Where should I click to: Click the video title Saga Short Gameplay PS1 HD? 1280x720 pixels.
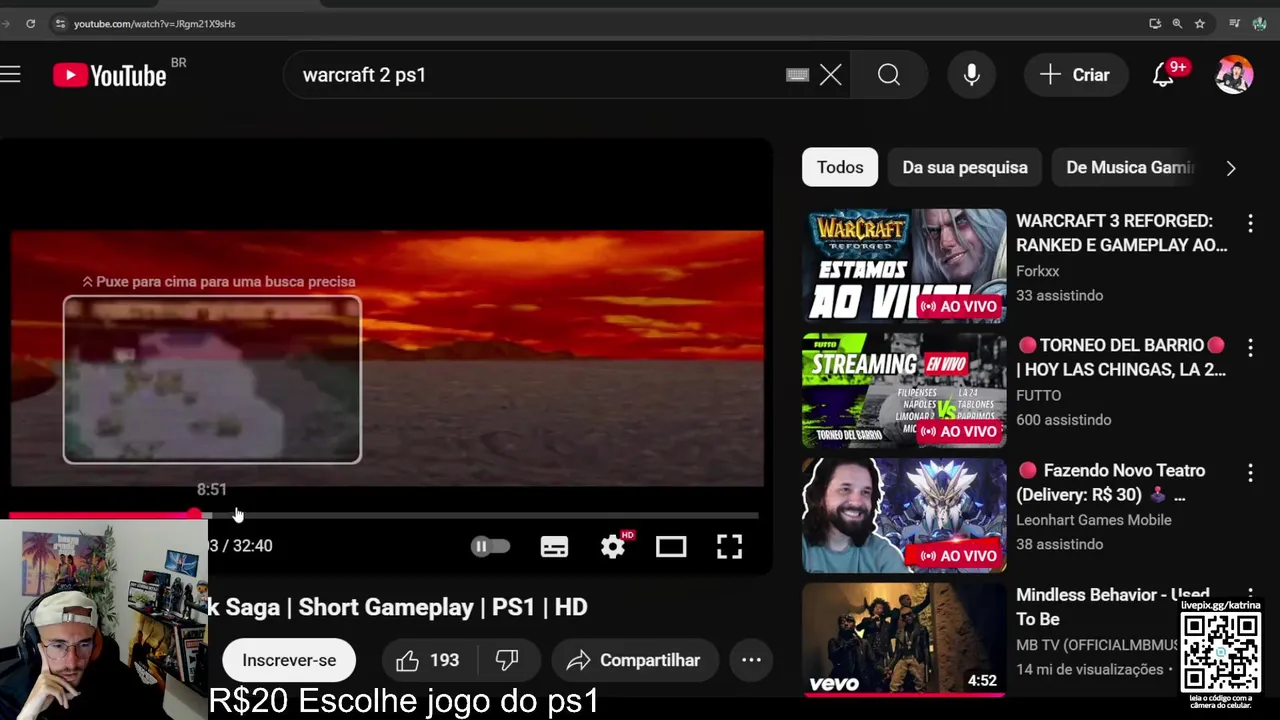pyautogui.click(x=398, y=607)
